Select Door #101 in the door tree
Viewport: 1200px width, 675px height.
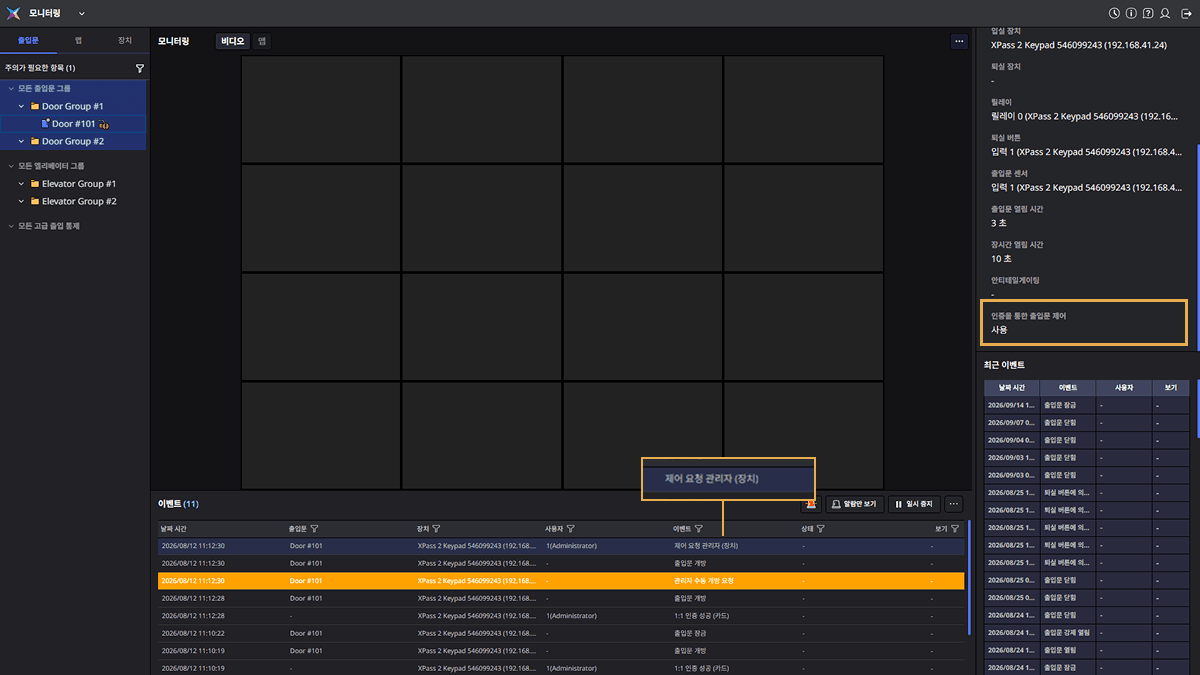click(74, 124)
